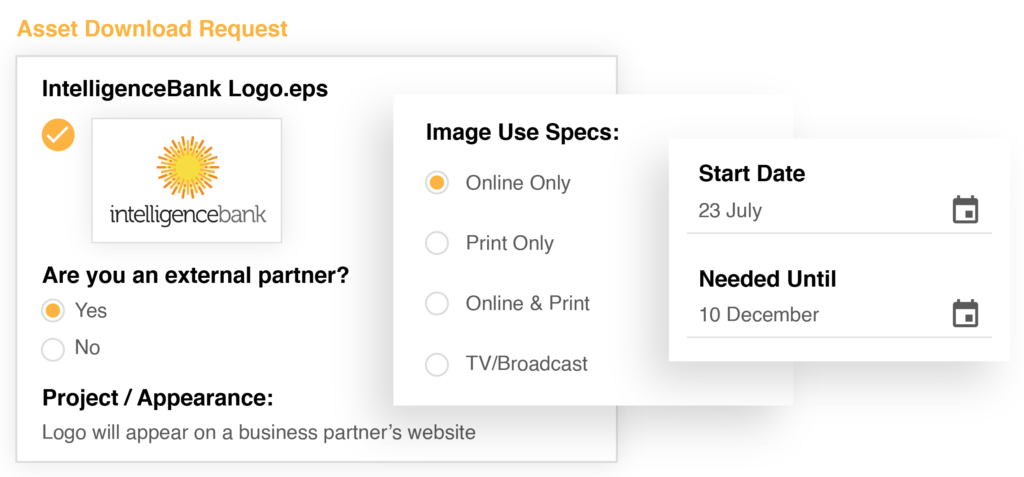
Task: Click the Needed Until label
Action: click(767, 280)
